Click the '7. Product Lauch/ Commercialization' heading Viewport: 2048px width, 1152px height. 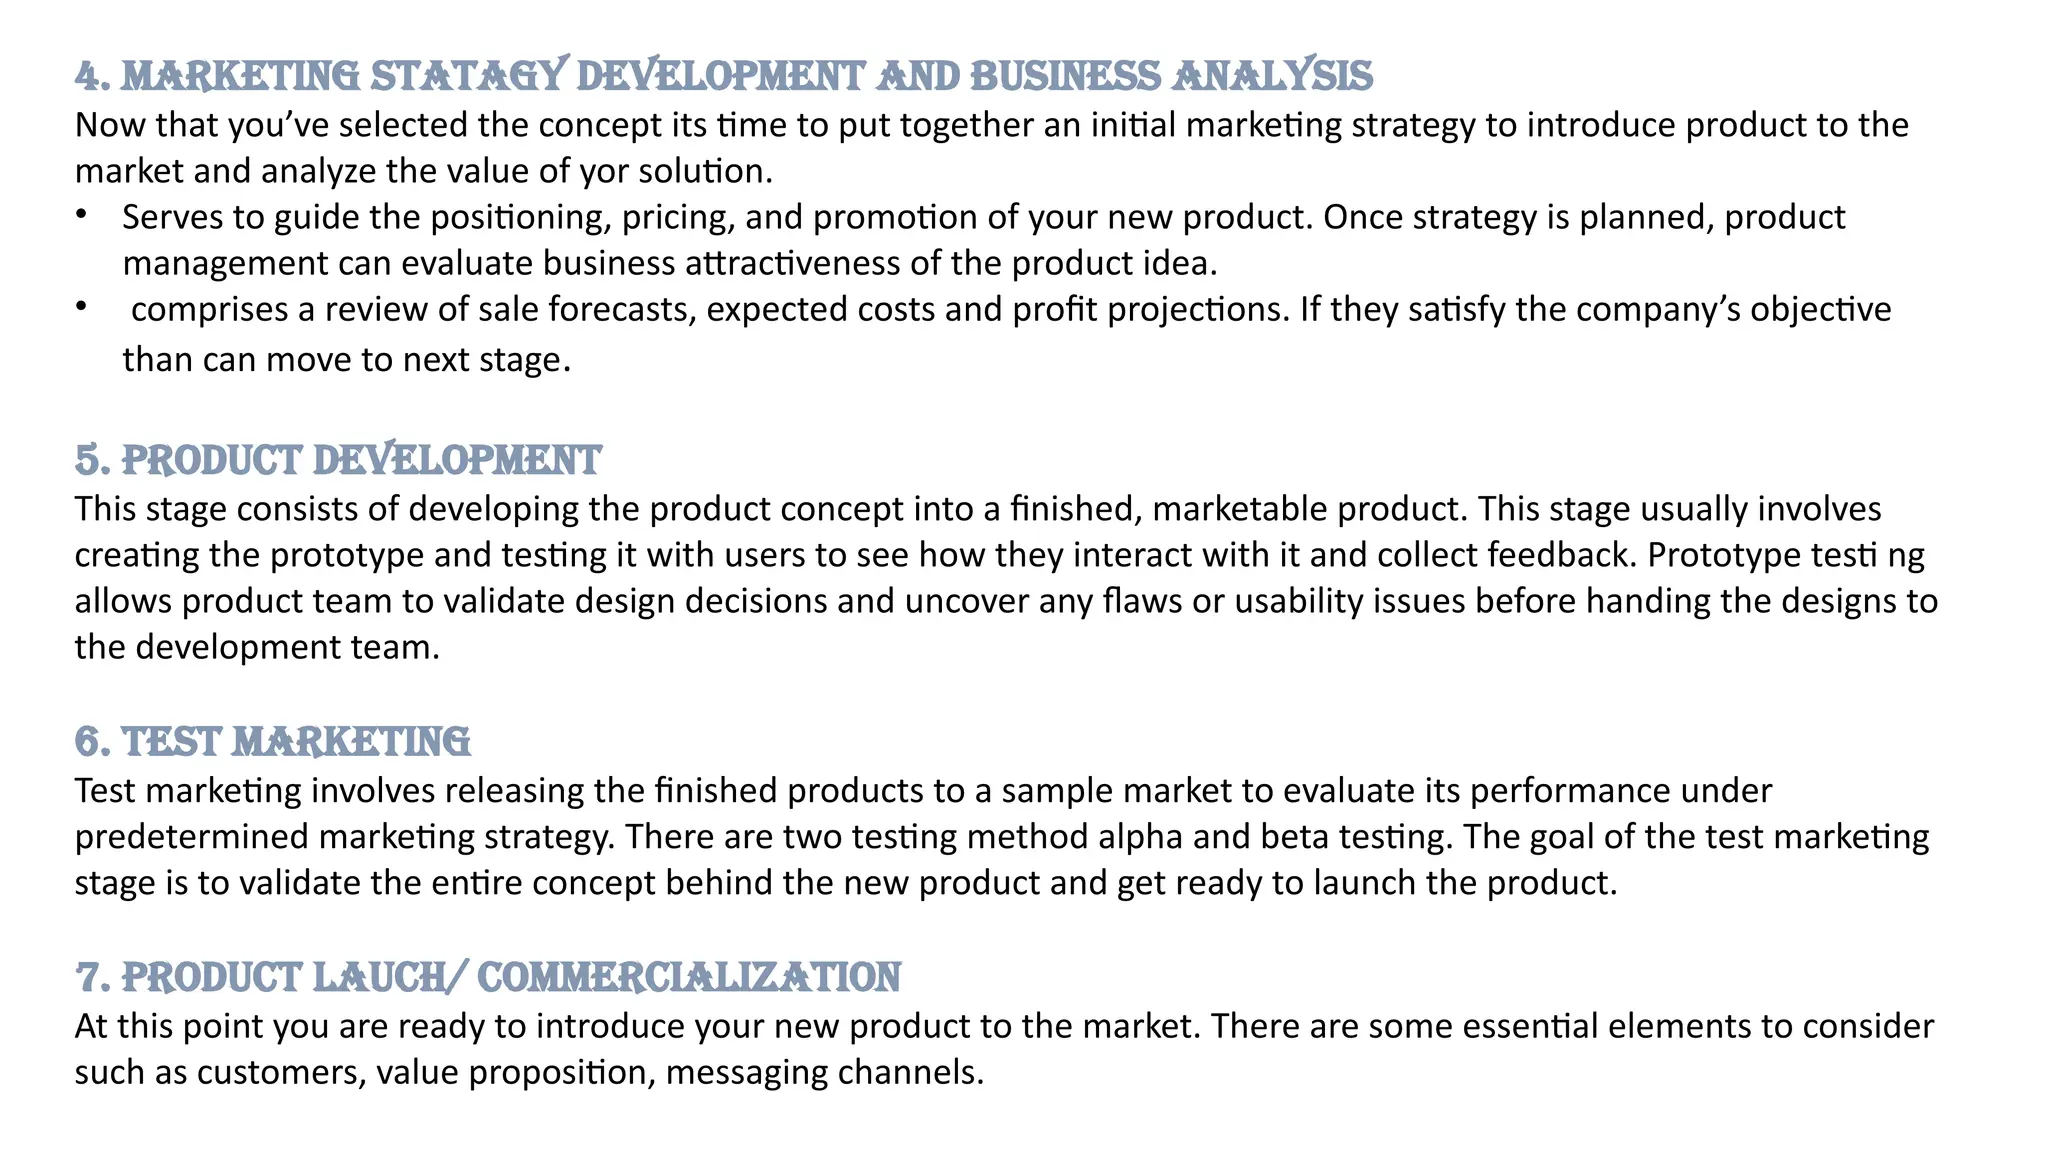pyautogui.click(x=488, y=977)
